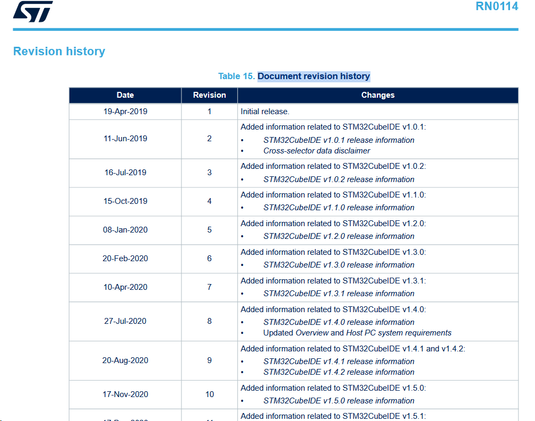Click revision number 7 cell
535x421 pixels.
tap(209, 287)
